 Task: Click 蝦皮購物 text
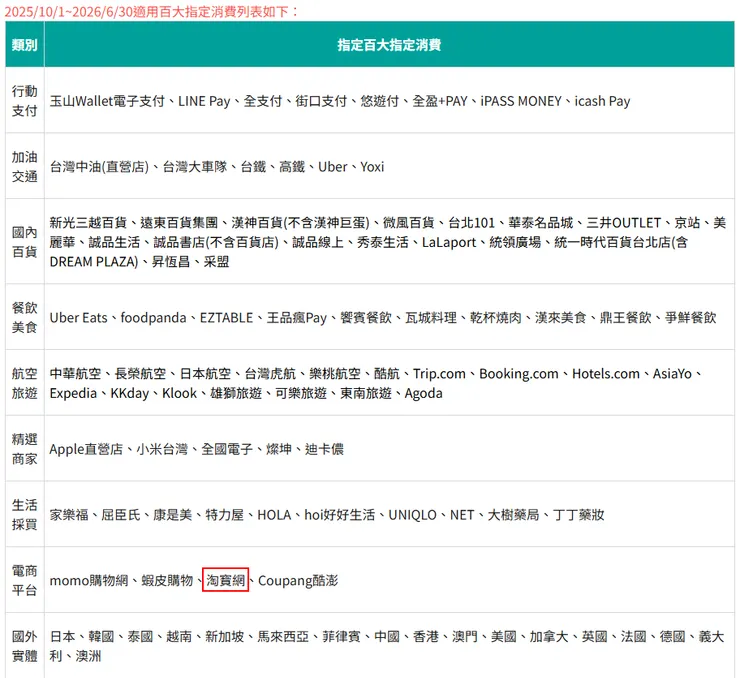pos(167,580)
